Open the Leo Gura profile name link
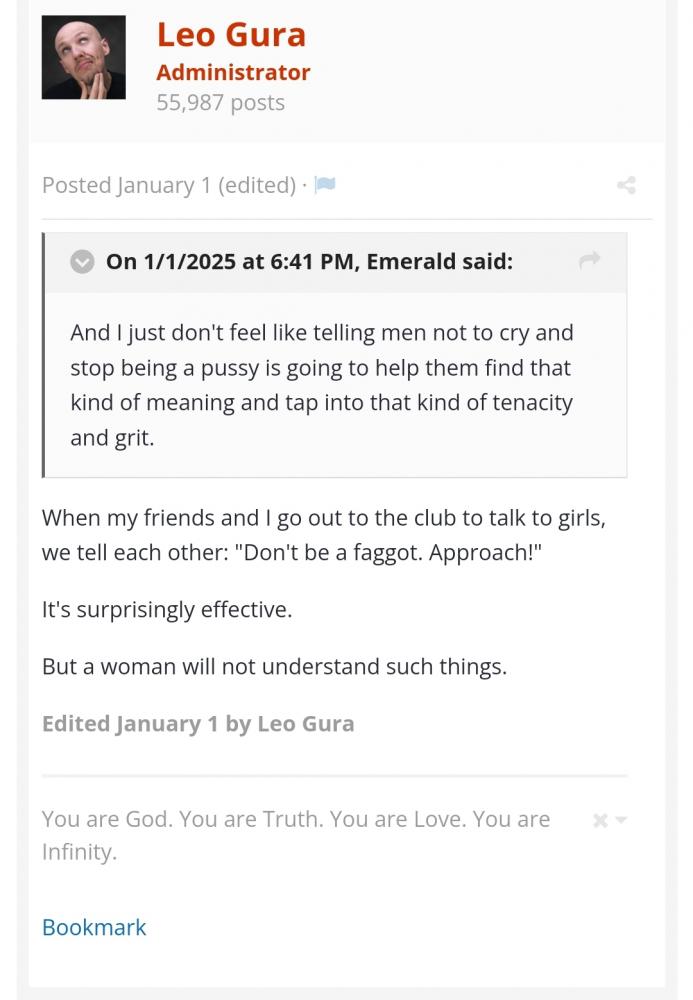Image resolution: width=693 pixels, height=1000 pixels. coord(231,35)
